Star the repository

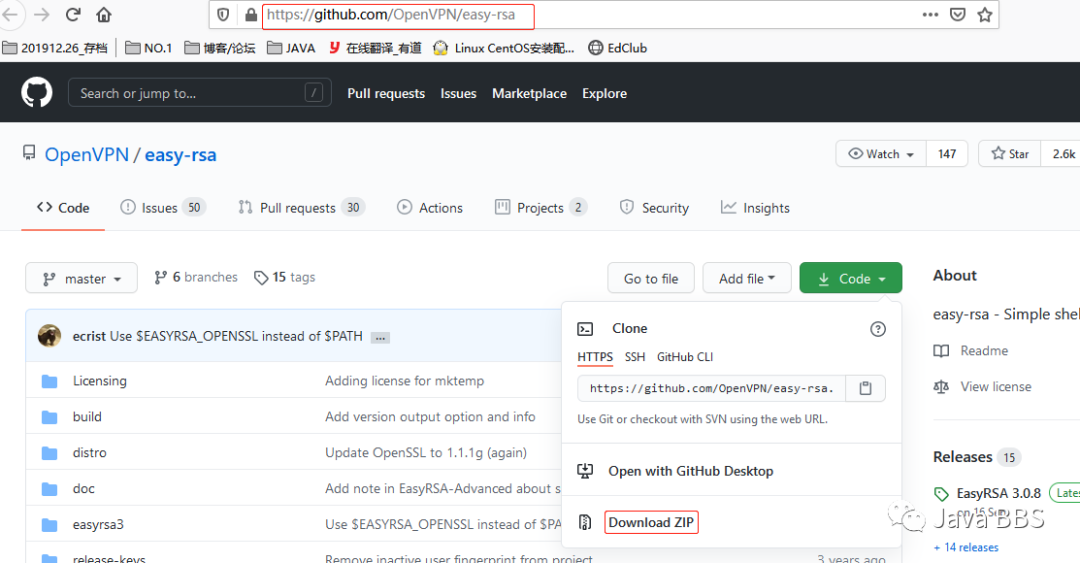click(1010, 154)
